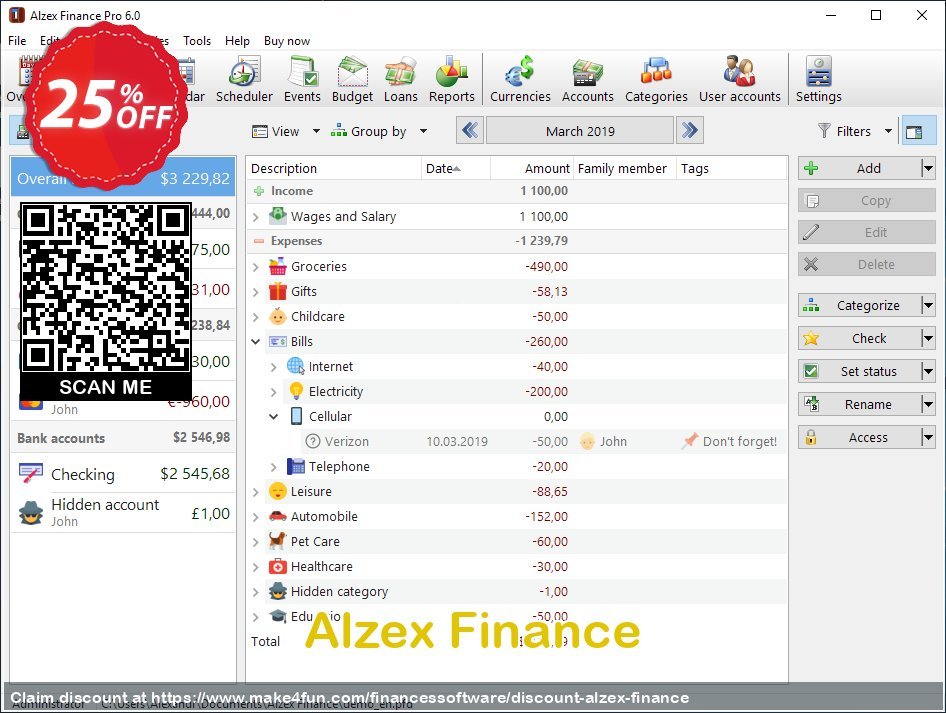946x713 pixels.
Task: Collapse the Expenses group
Action: point(259,241)
